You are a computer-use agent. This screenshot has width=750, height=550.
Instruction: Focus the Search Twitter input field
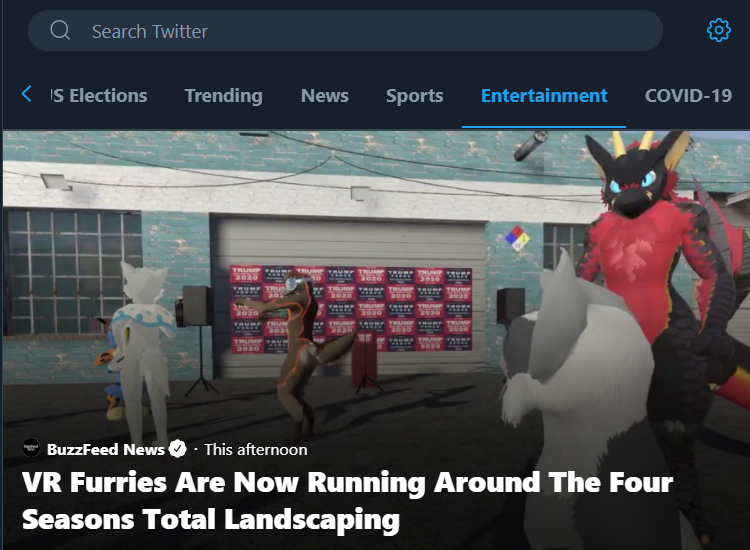tap(345, 31)
